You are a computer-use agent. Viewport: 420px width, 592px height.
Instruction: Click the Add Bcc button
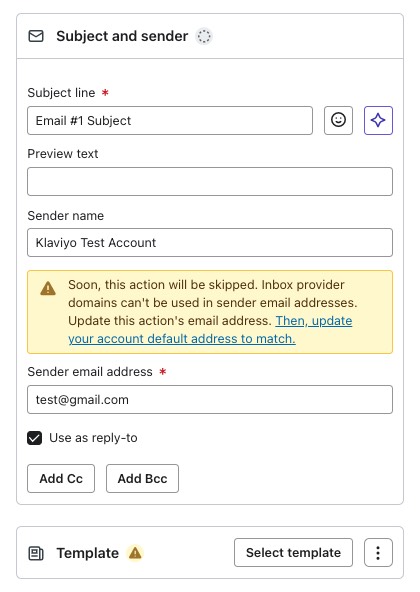pyautogui.click(x=142, y=478)
